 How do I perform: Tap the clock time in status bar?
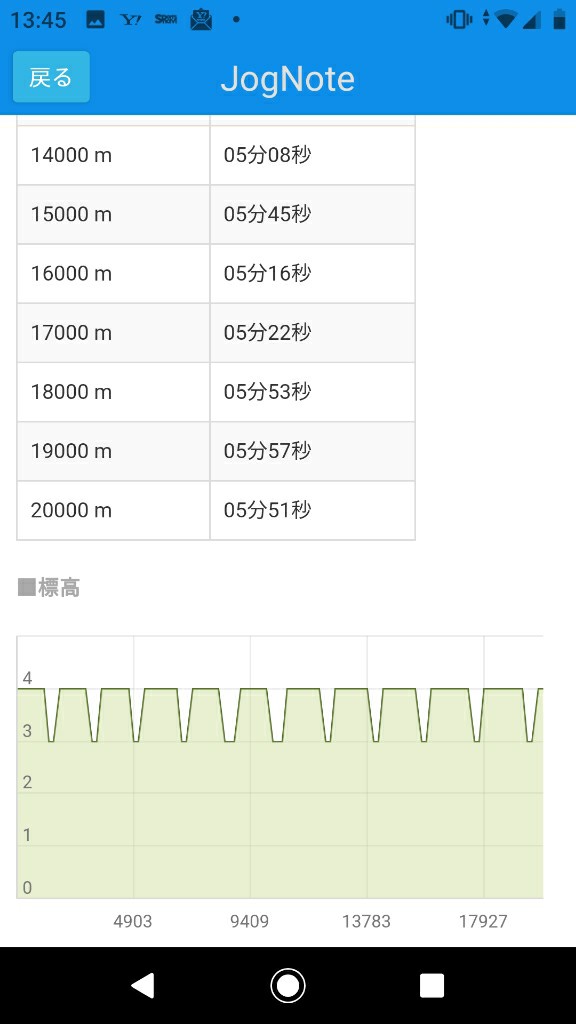(39, 20)
